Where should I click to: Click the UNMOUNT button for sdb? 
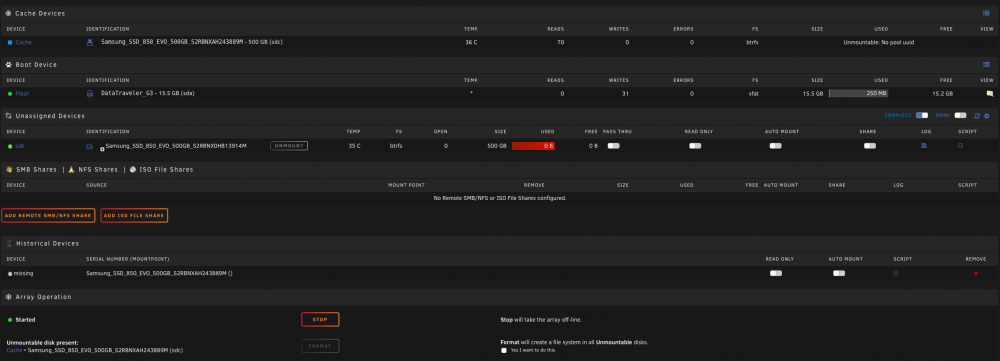[x=289, y=146]
